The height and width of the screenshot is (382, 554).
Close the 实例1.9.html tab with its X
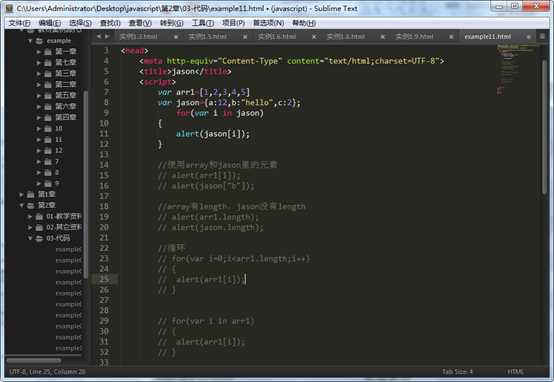pos(451,37)
